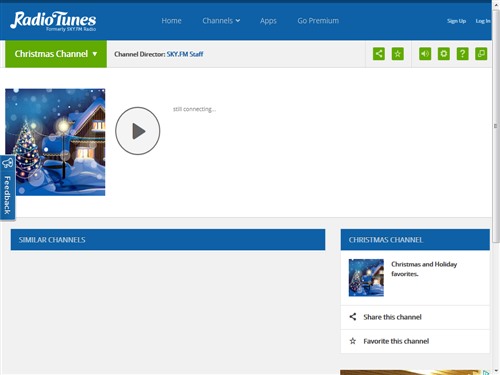Toggle the green volume speaker icon
This screenshot has width=500, height=375.
(425, 54)
